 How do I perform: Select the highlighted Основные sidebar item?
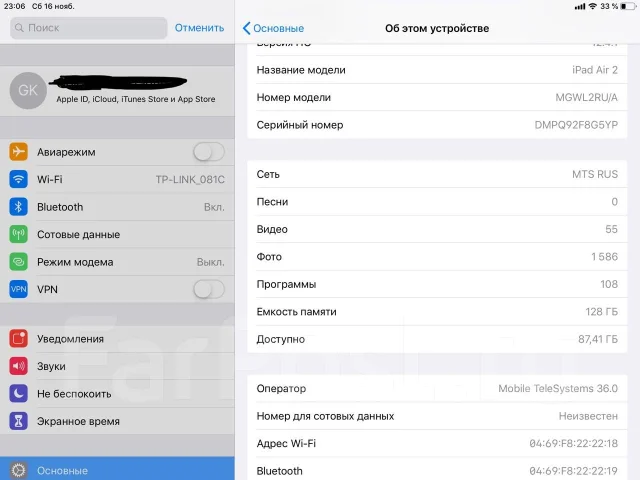(117, 469)
